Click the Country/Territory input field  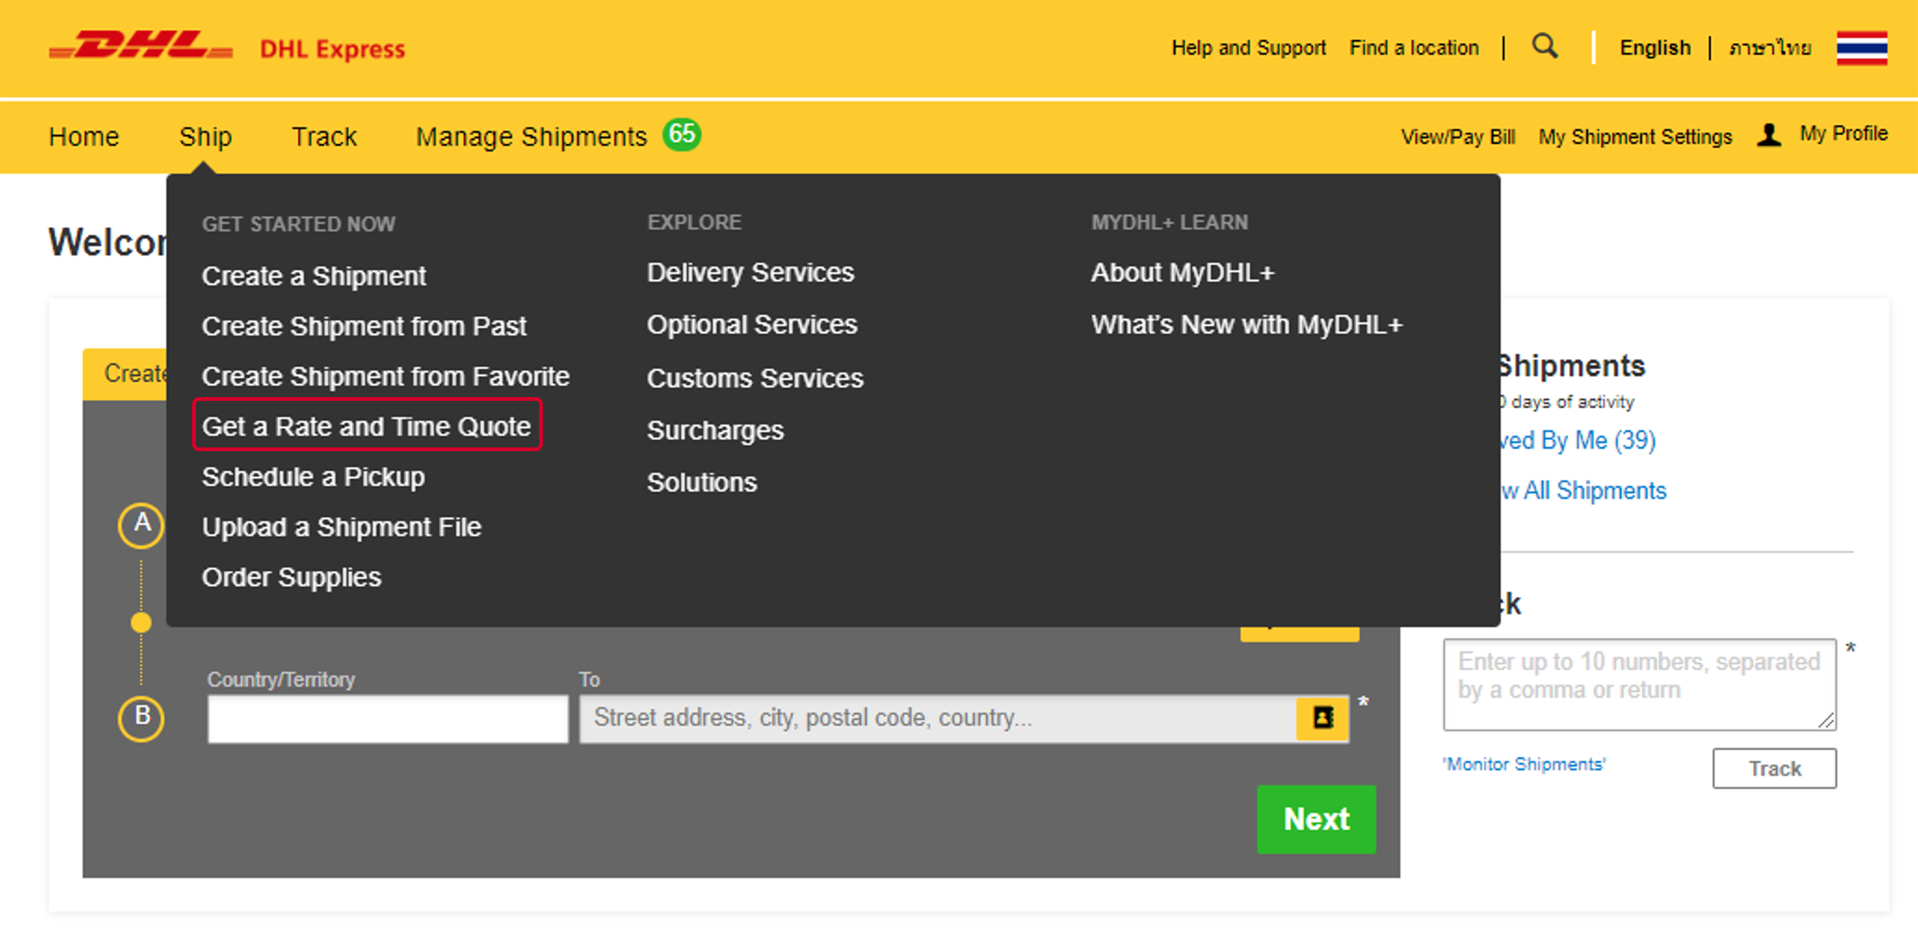(386, 718)
